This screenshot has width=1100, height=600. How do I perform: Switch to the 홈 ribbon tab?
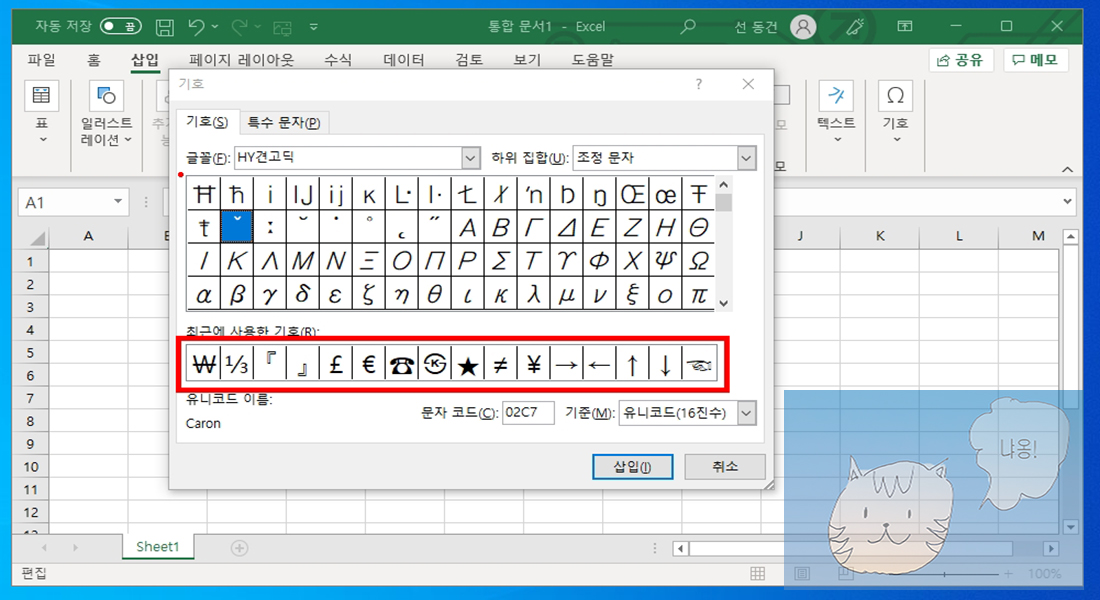point(93,60)
